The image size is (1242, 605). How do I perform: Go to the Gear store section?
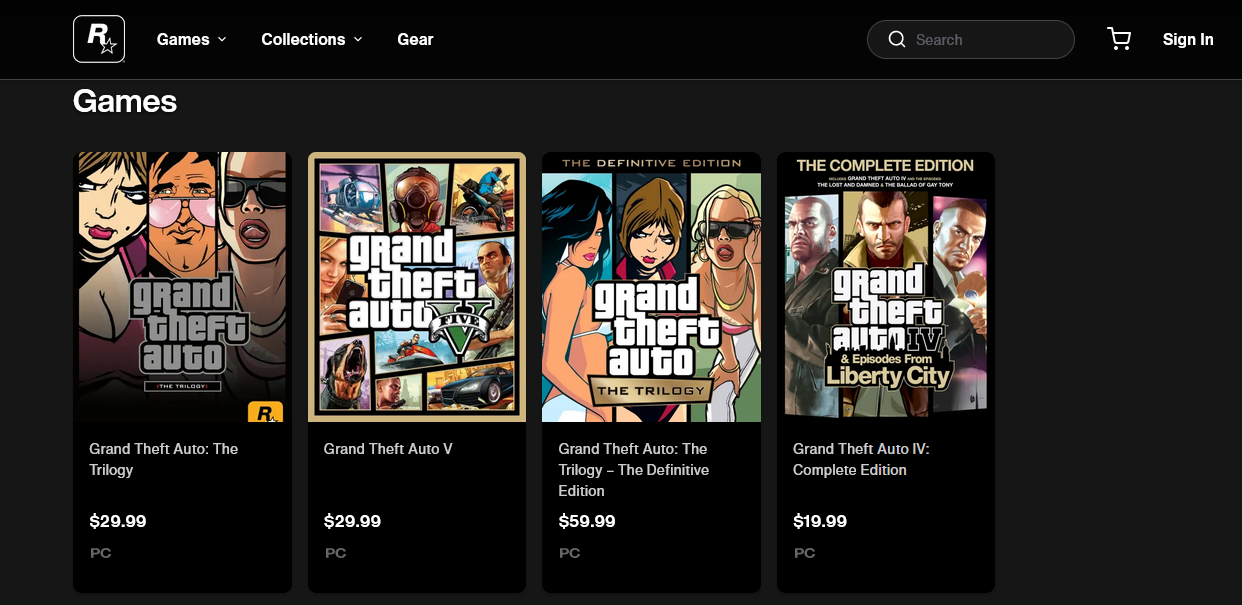[415, 39]
